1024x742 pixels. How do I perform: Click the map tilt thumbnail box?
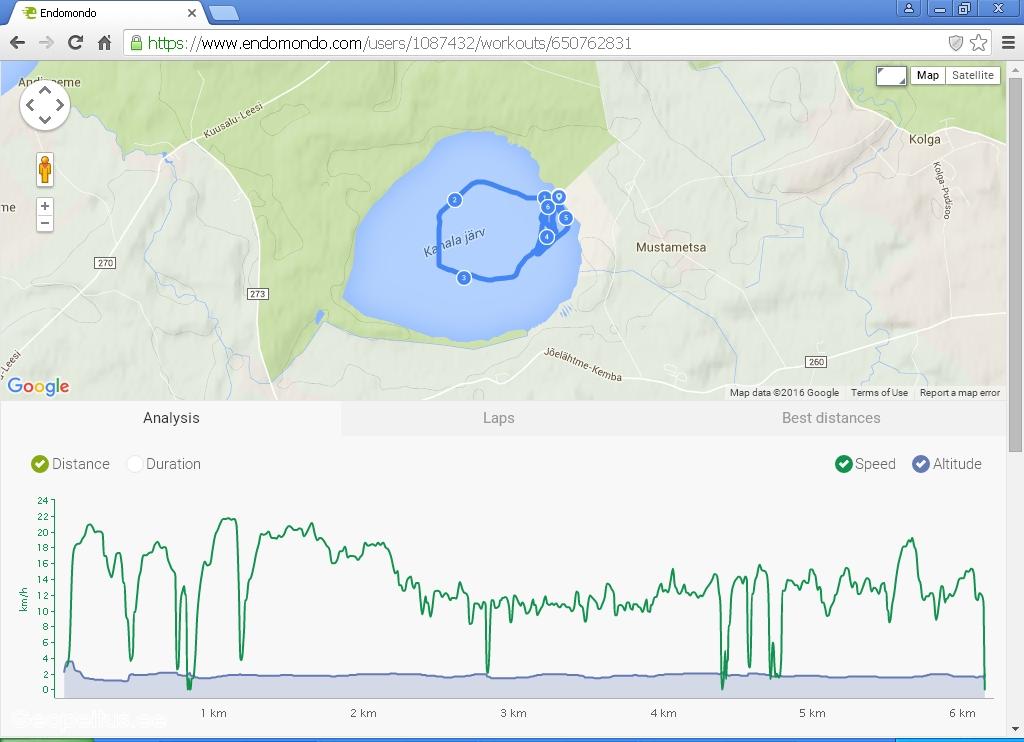[x=891, y=75]
